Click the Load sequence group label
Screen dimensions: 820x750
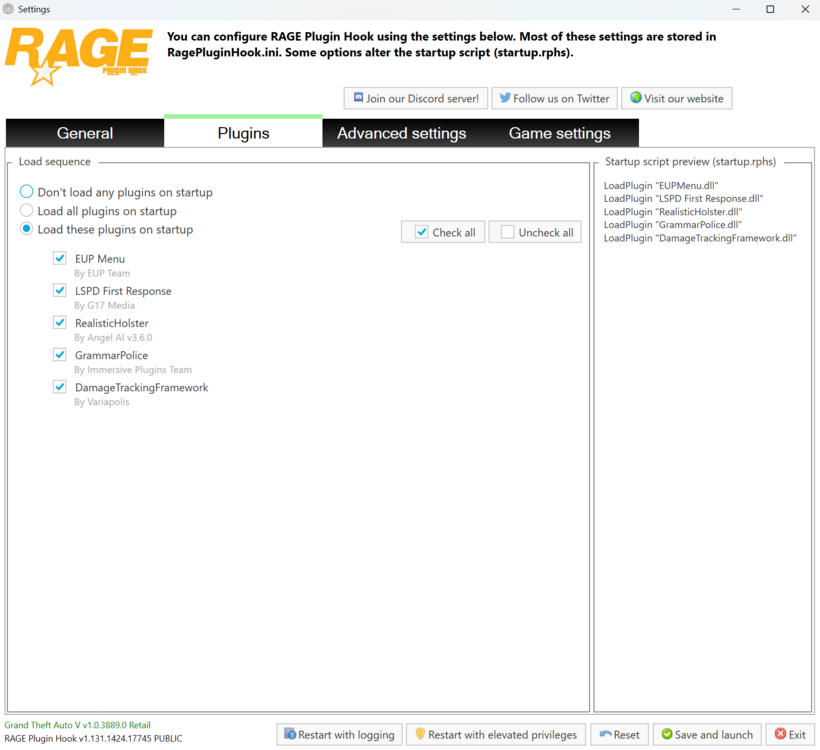[x=54, y=162]
